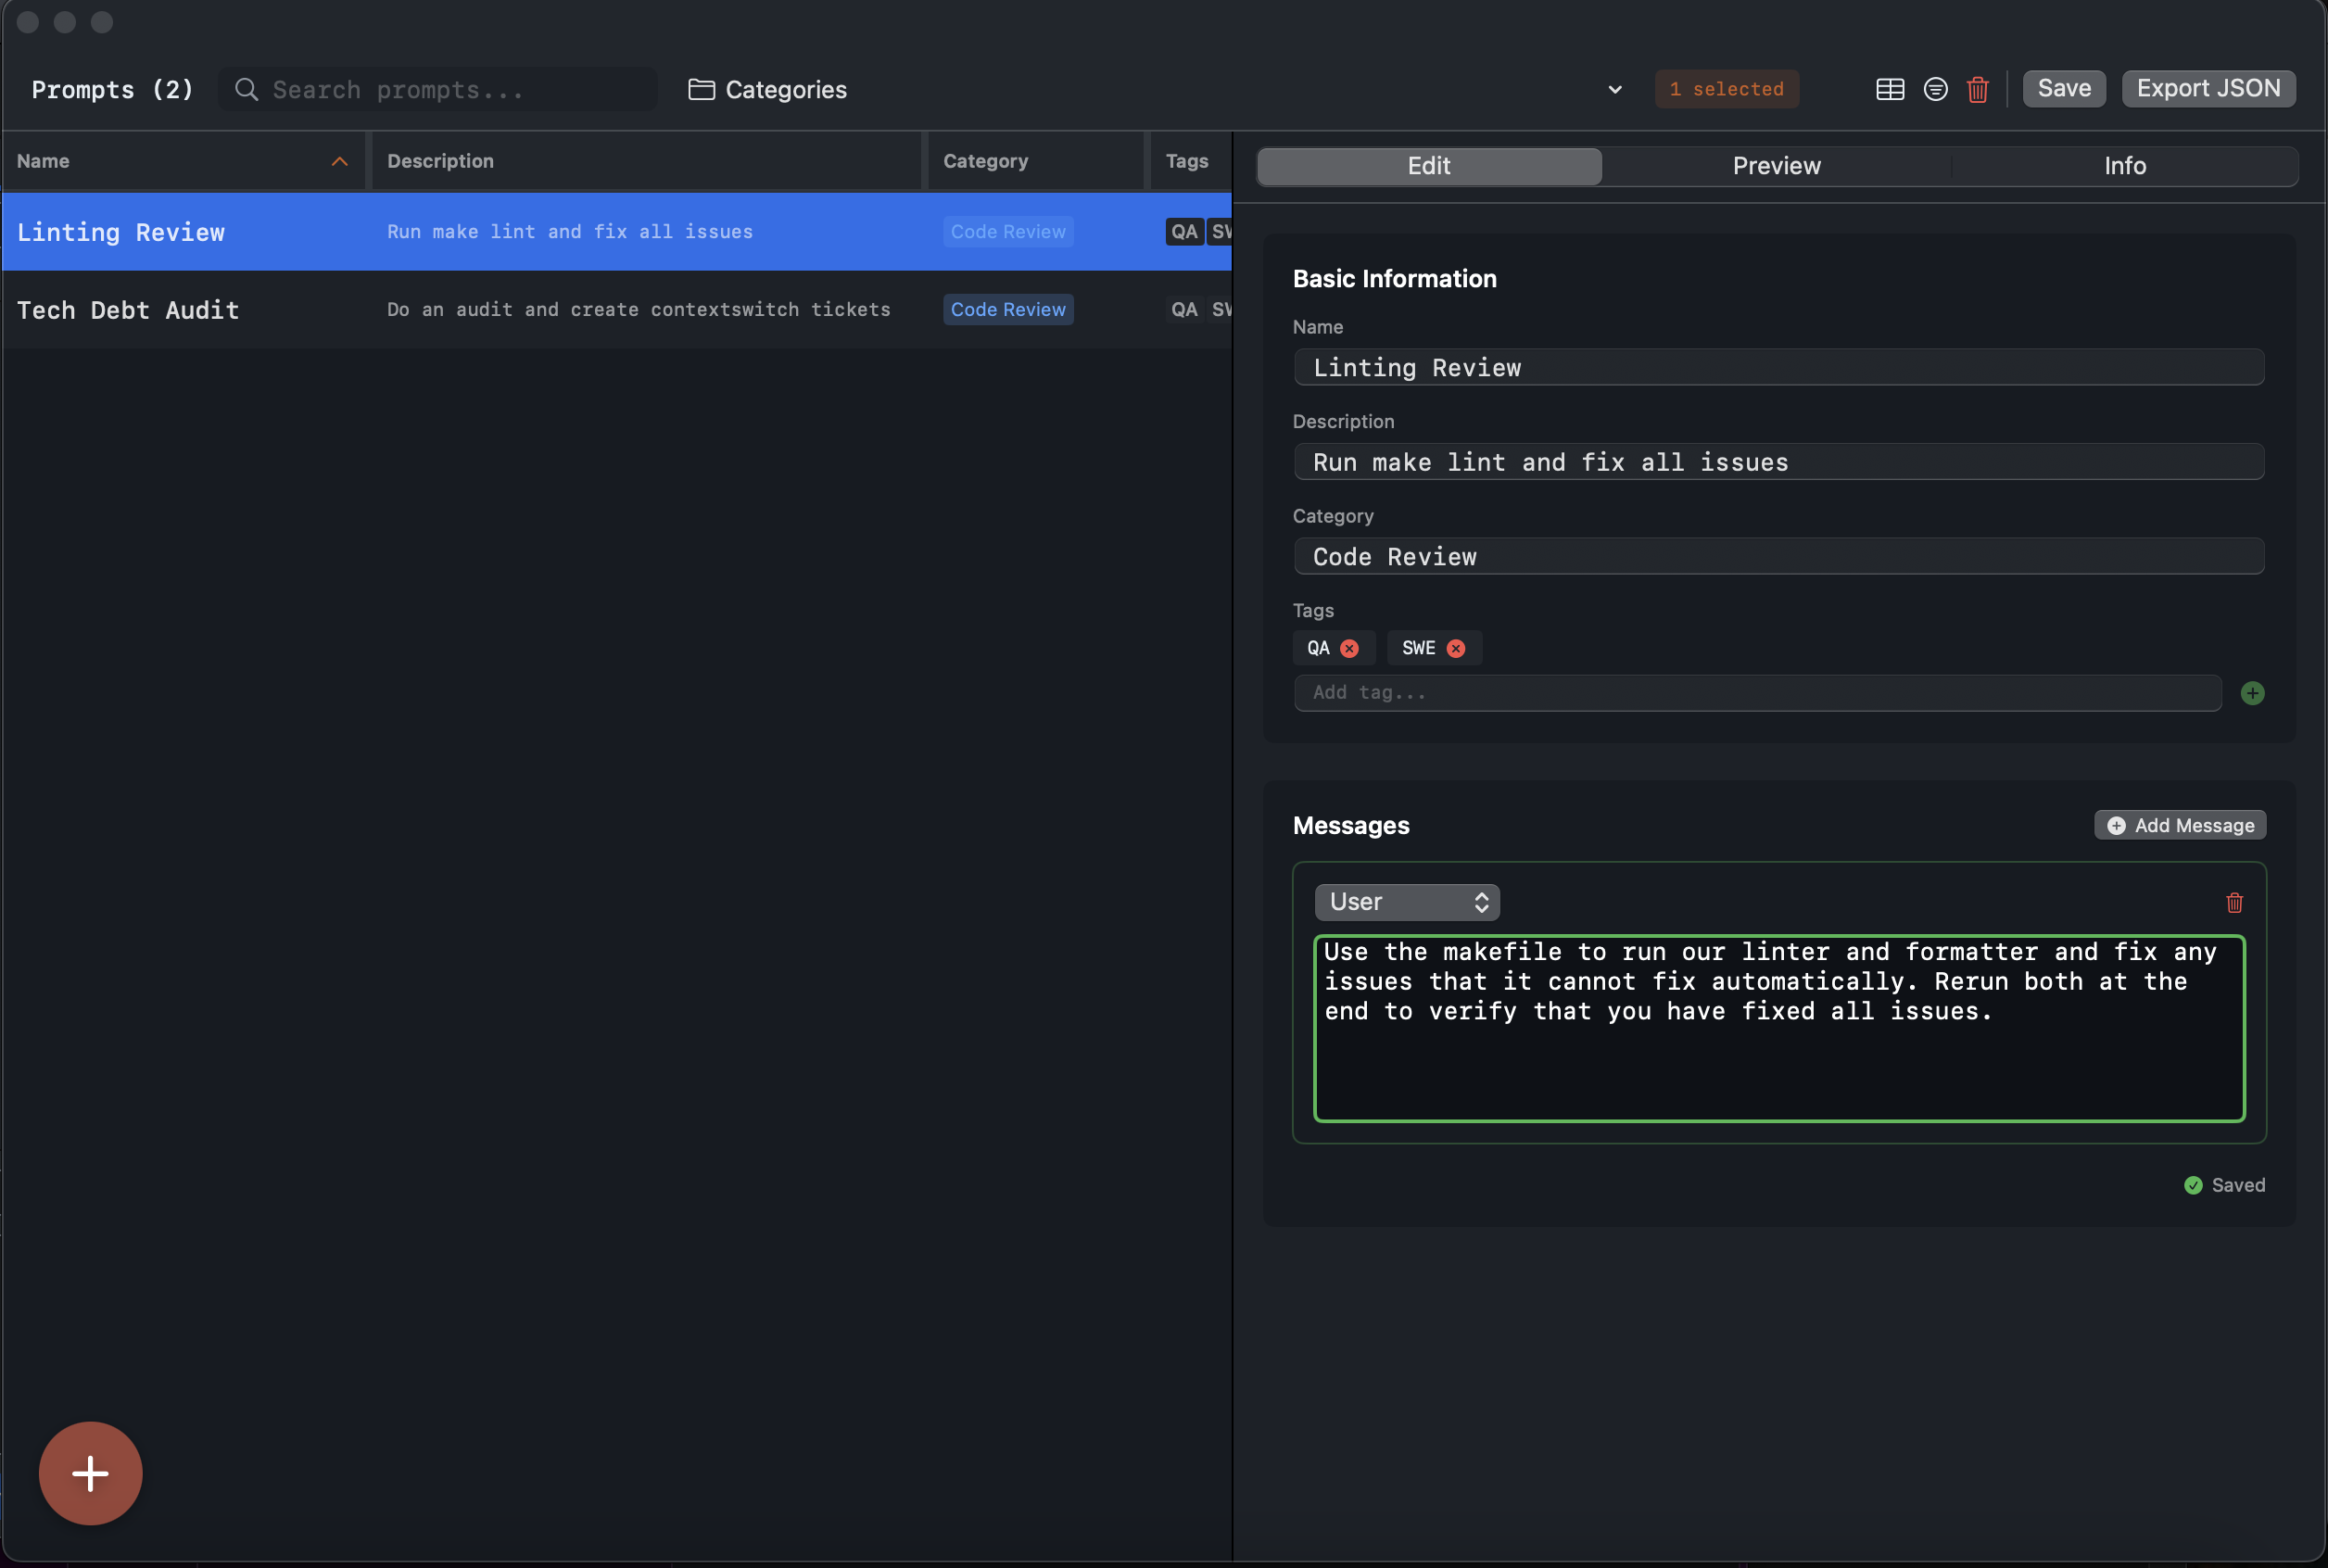Click the Add Message button
The image size is (2328, 1568).
click(x=2180, y=825)
